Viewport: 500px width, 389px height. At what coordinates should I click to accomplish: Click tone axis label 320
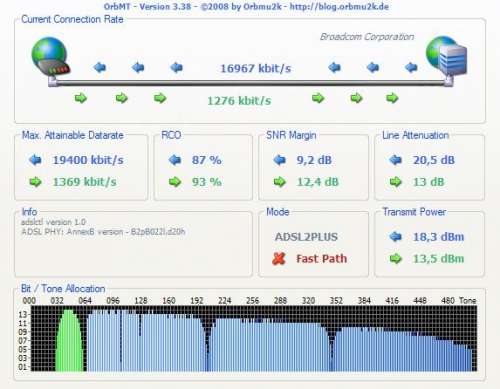click(308, 301)
